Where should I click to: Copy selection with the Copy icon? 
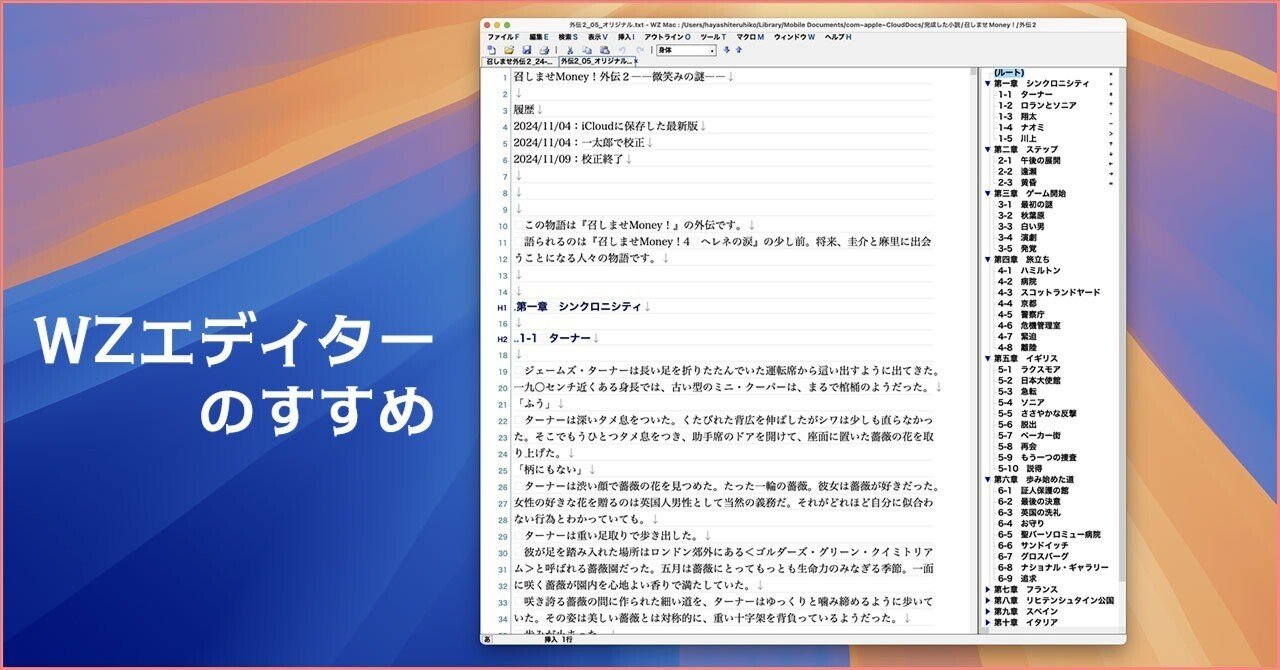[x=586, y=50]
